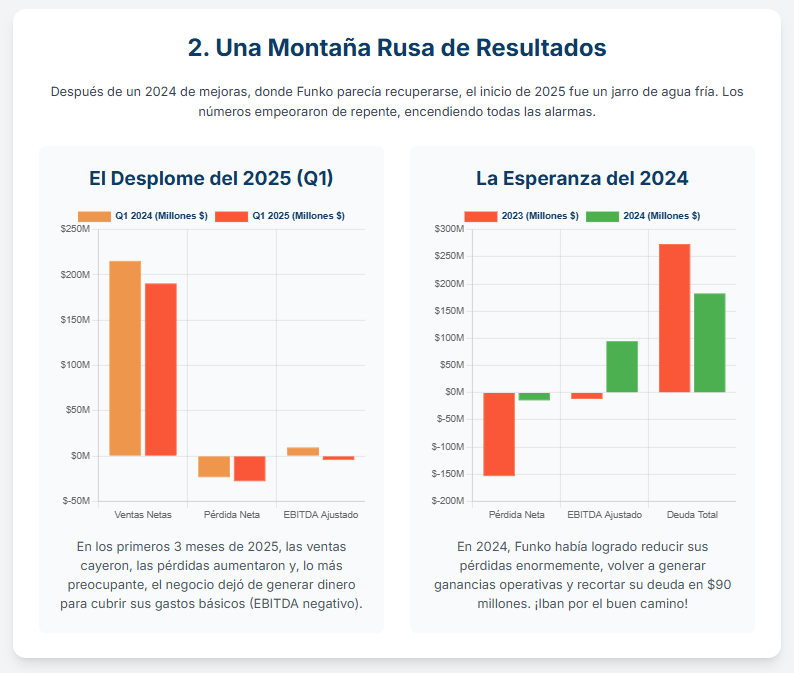Viewport: 794px width, 673px height.
Task: Toggle the 2023 legend swatch
Action: click(x=481, y=216)
